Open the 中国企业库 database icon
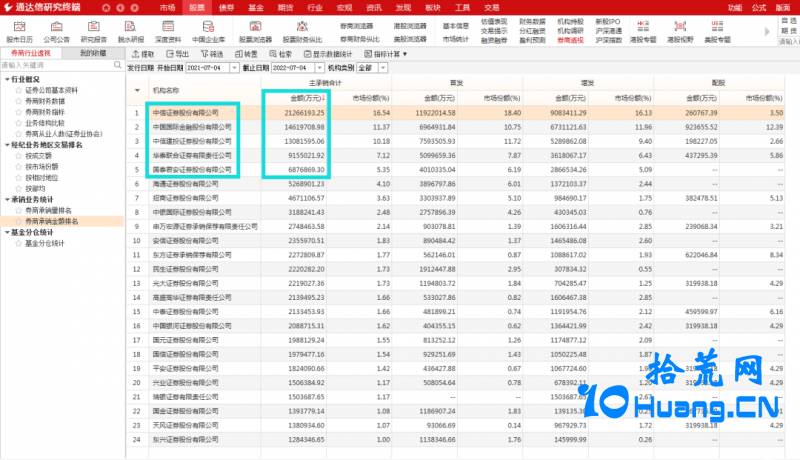Viewport: 800px width, 460px height. [x=208, y=32]
